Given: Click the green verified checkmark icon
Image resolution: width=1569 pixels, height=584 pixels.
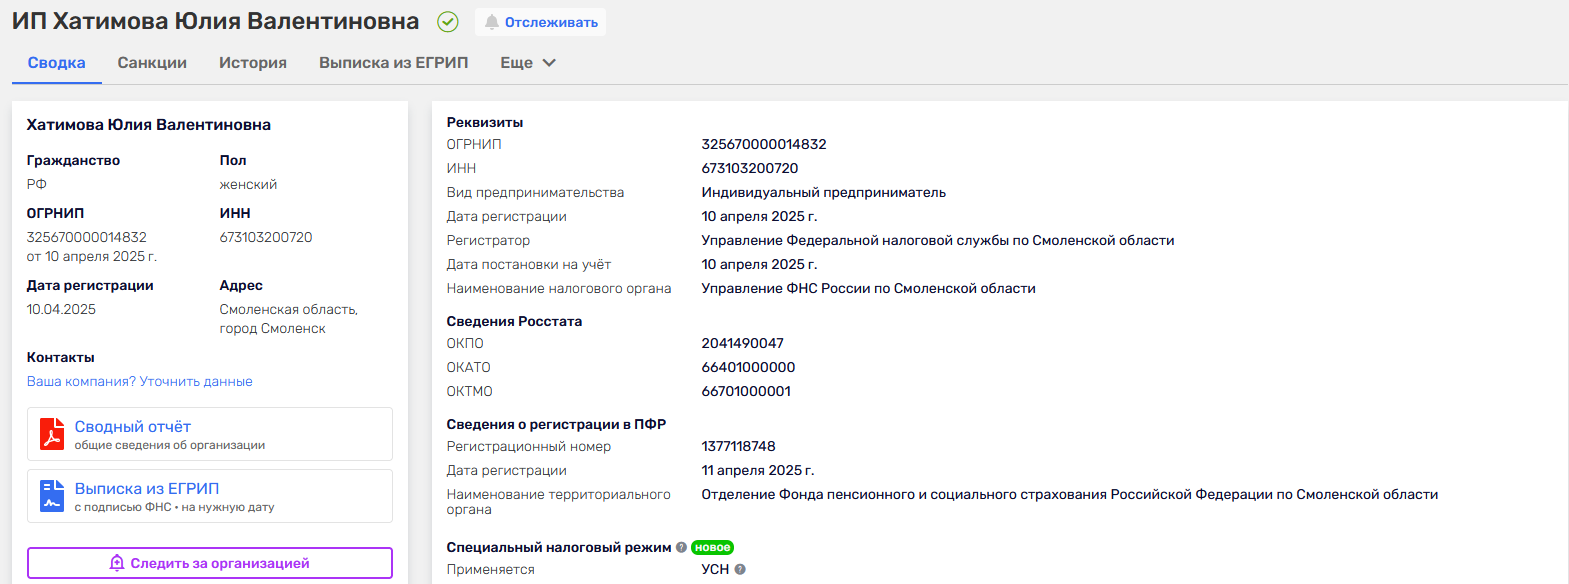Looking at the screenshot, I should tap(448, 21).
